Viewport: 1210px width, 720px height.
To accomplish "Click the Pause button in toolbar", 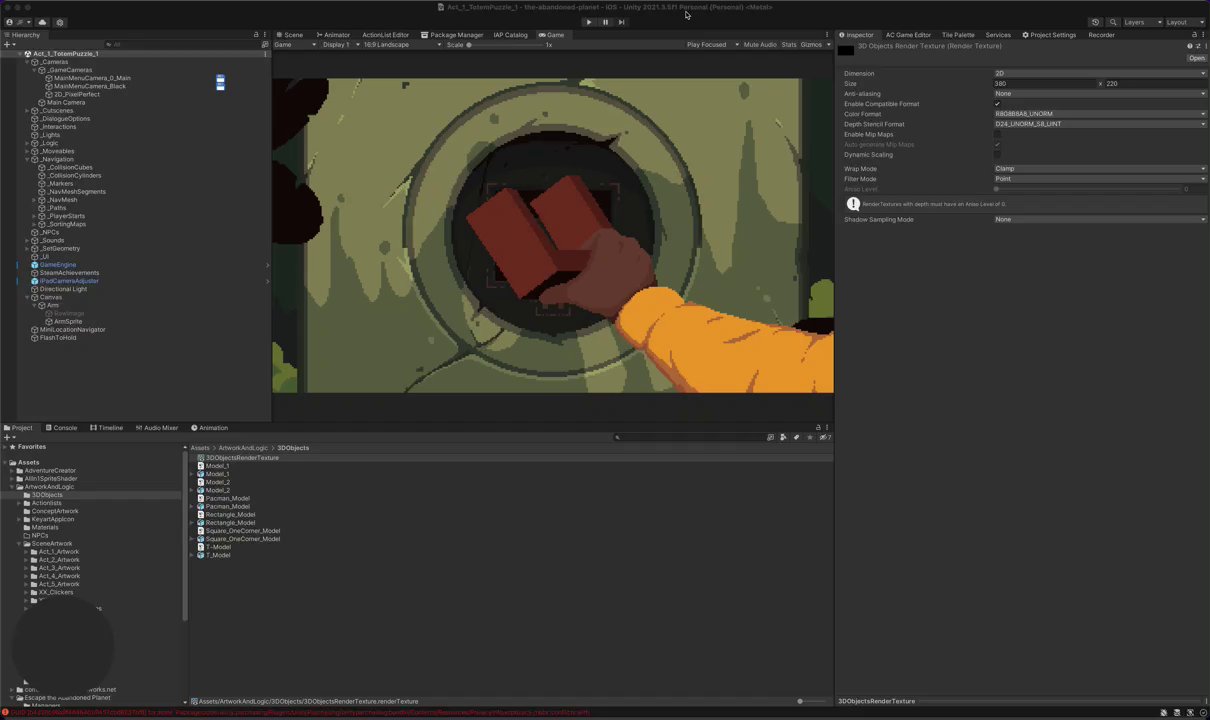I will point(605,22).
